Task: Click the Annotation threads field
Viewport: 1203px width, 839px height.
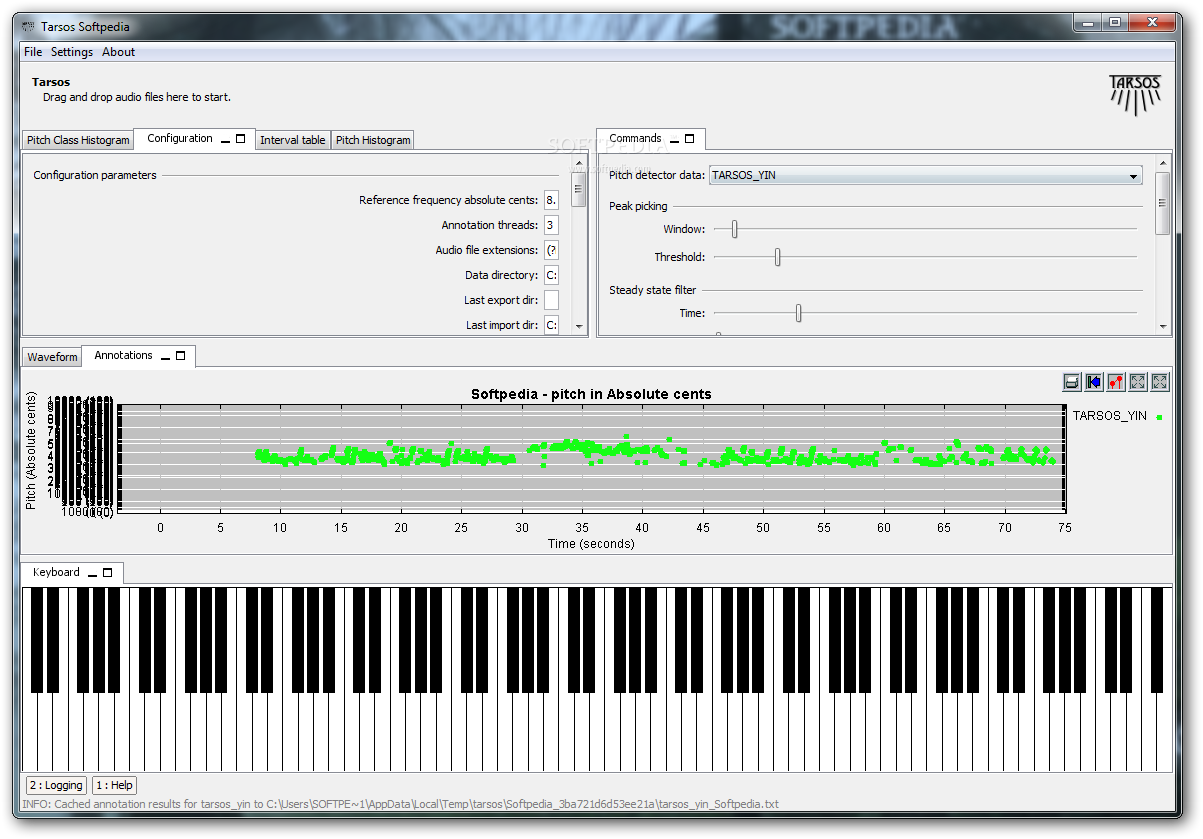Action: (551, 225)
